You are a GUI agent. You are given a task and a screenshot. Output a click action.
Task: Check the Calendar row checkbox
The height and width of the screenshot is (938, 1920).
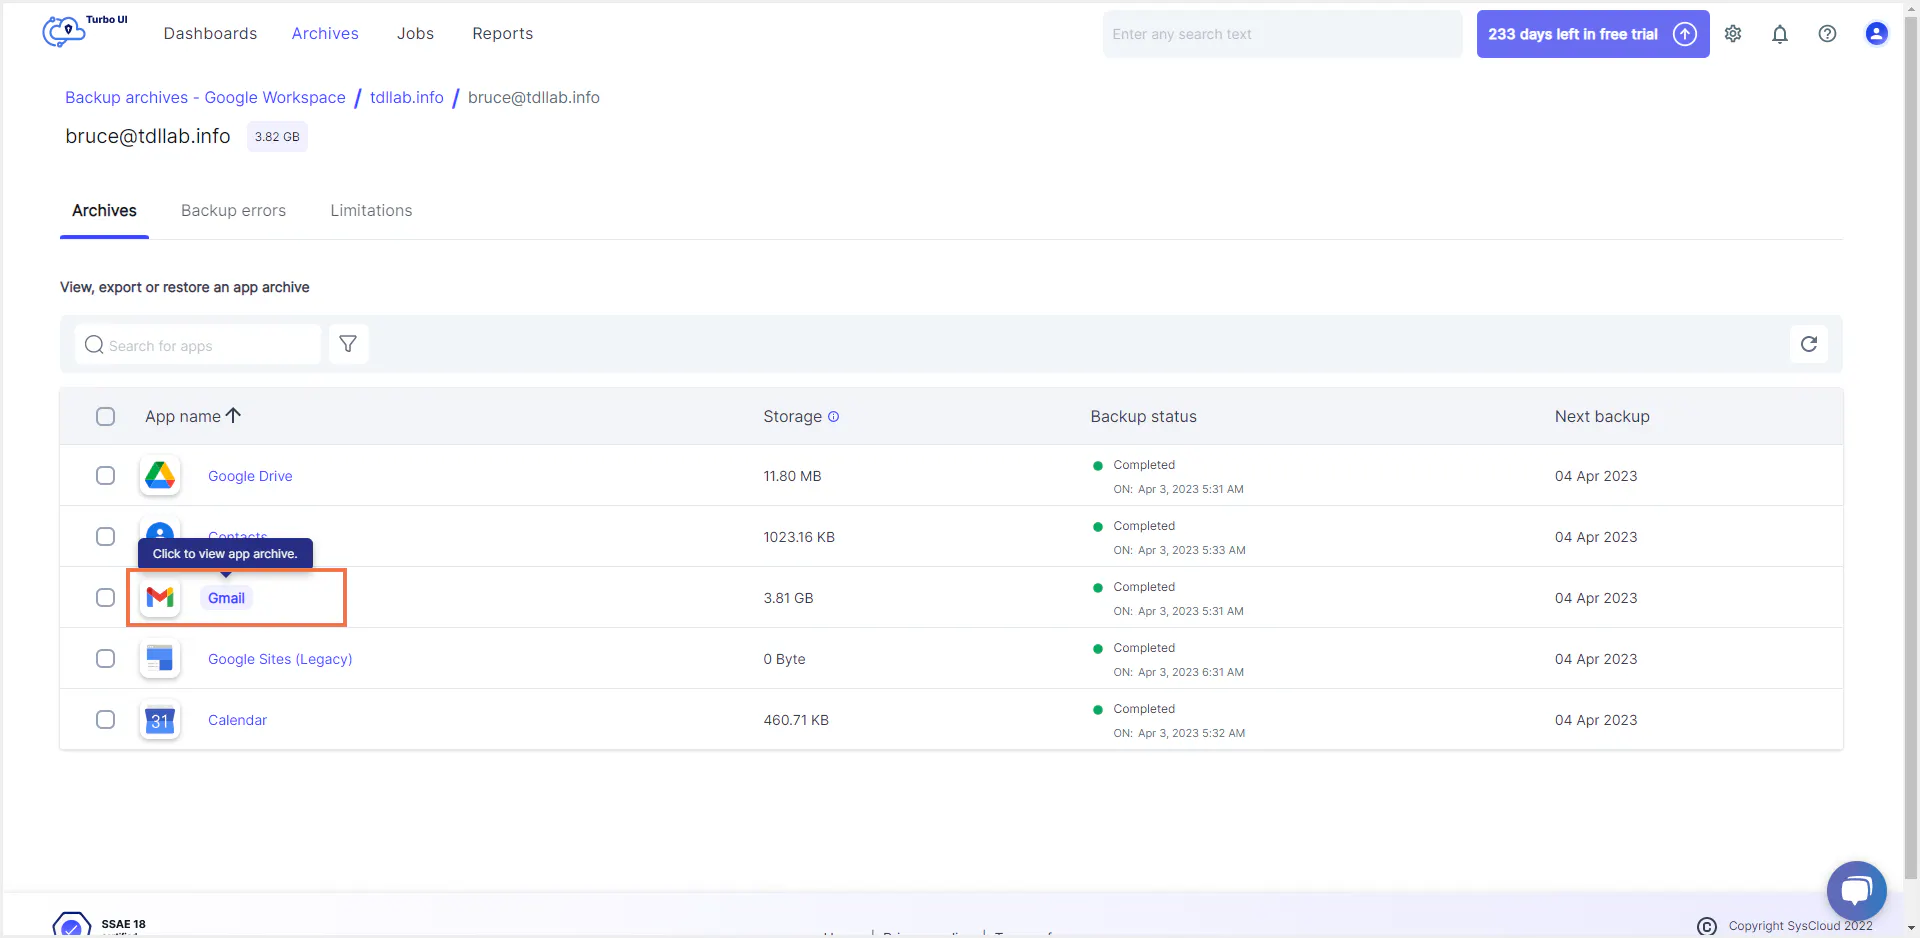pyautogui.click(x=105, y=720)
